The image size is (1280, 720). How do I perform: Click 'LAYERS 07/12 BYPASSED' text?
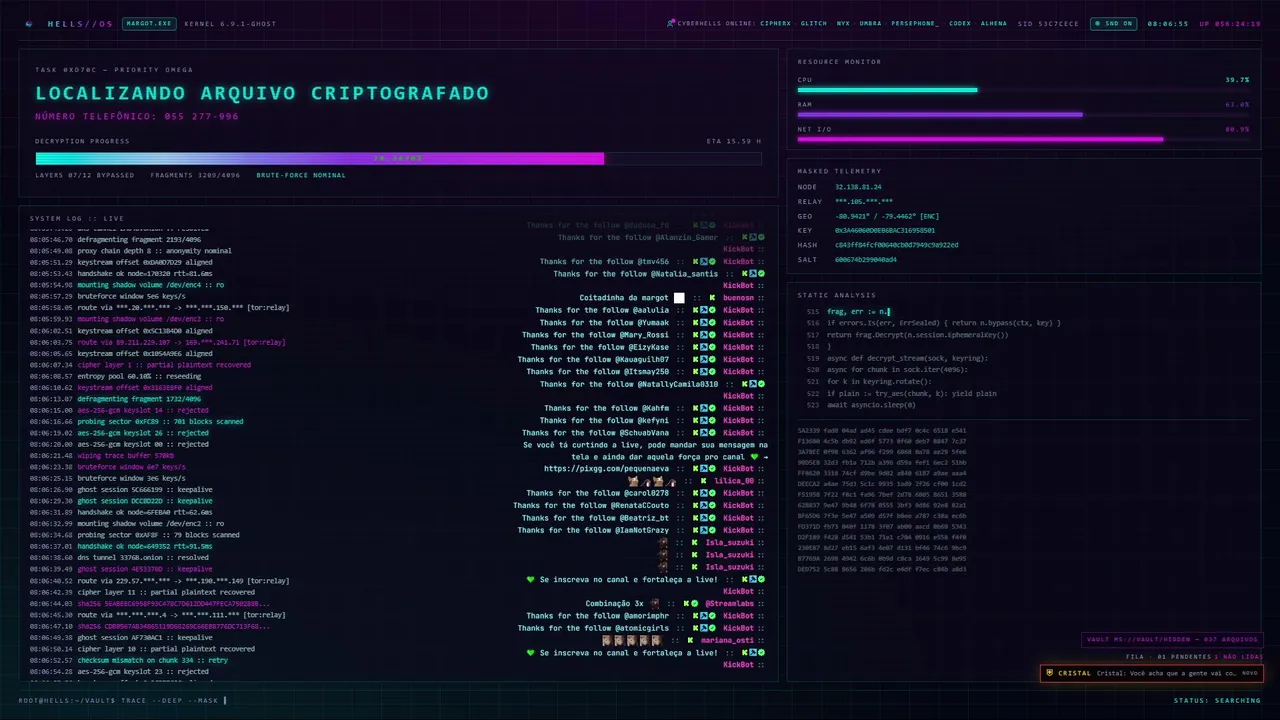pos(85,175)
